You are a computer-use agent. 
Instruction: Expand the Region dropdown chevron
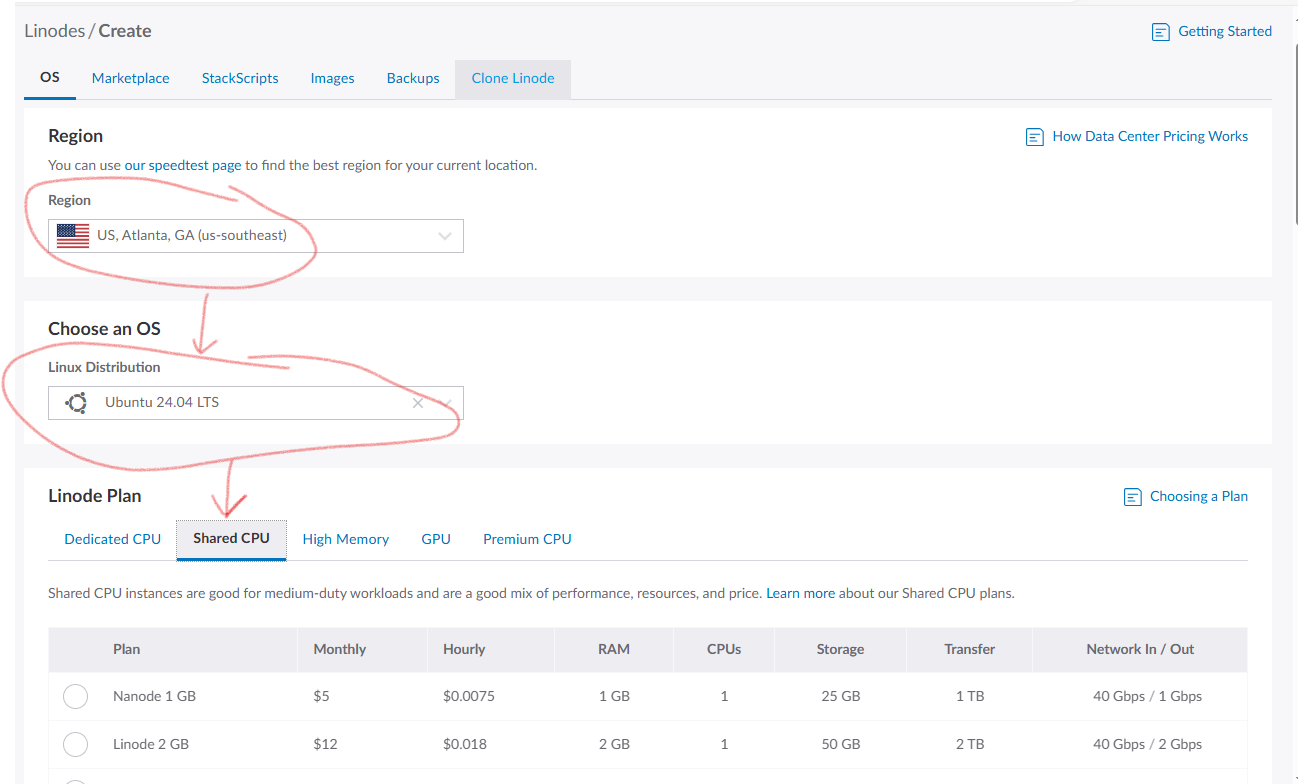click(x=446, y=237)
